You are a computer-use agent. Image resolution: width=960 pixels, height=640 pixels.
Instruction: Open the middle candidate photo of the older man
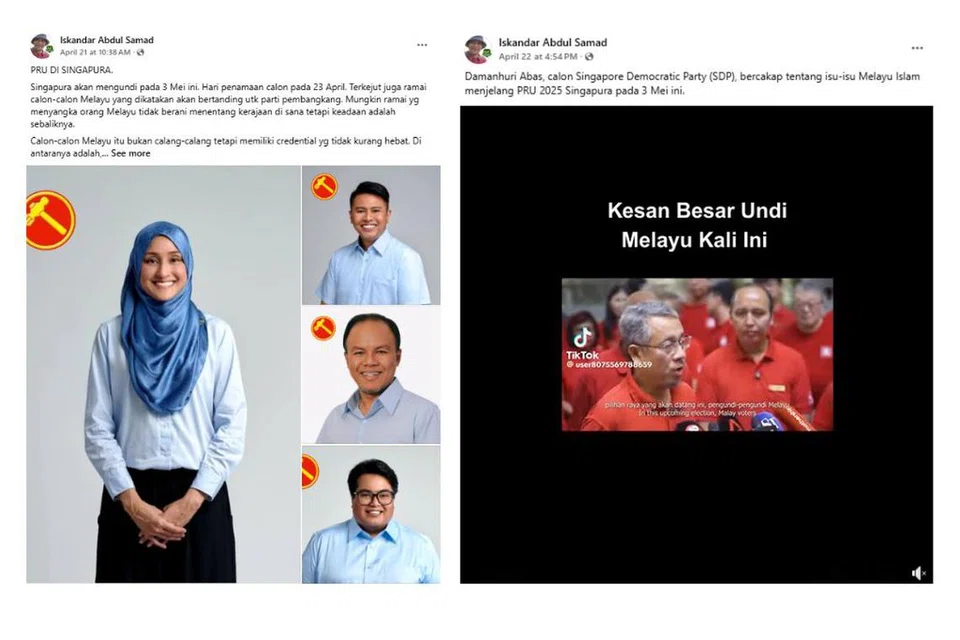(x=371, y=375)
